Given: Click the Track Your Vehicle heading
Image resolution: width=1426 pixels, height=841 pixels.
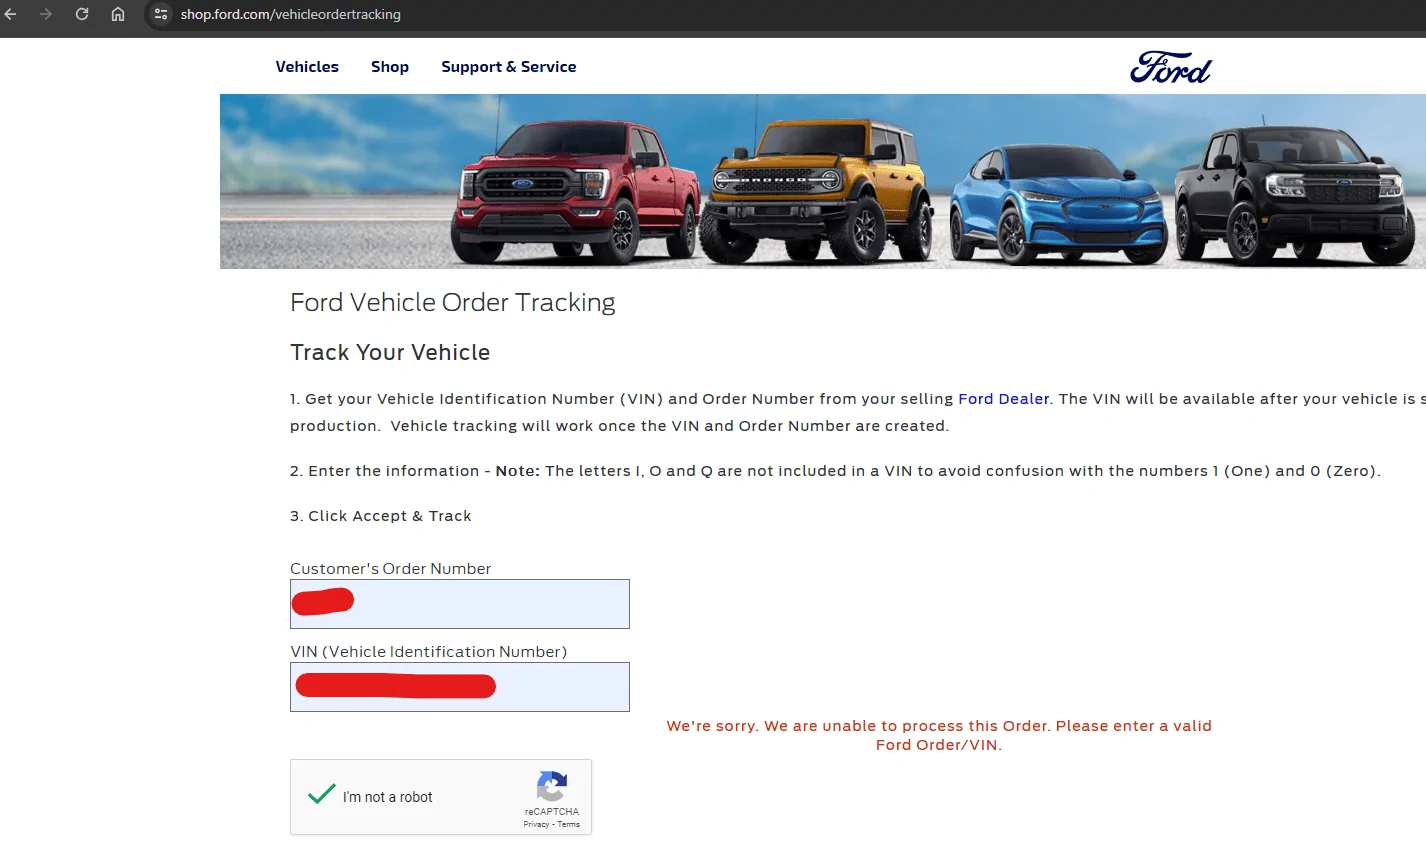Looking at the screenshot, I should (x=390, y=353).
